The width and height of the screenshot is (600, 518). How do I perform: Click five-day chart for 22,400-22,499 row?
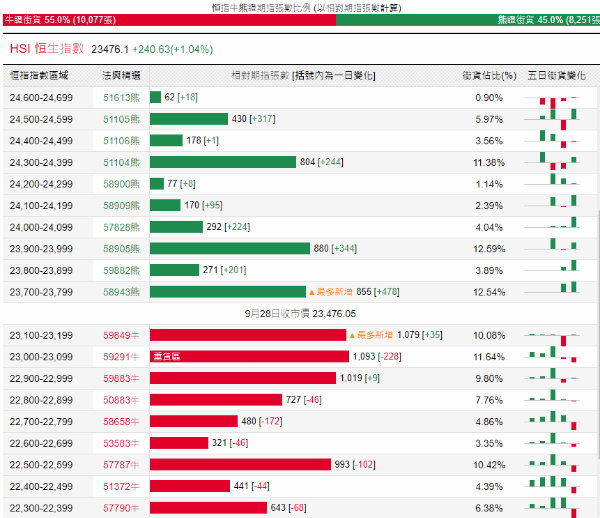point(552,485)
